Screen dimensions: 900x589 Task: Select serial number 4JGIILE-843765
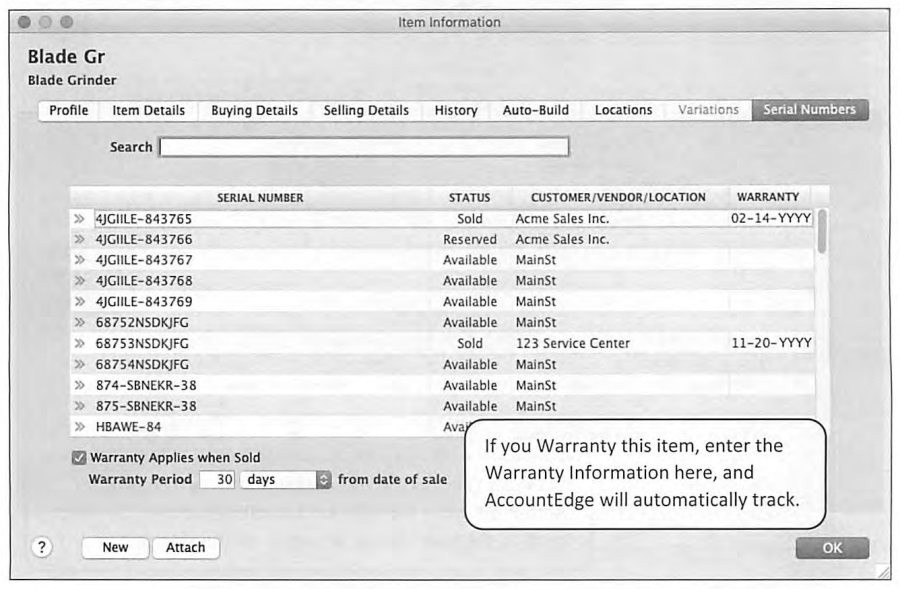click(x=143, y=219)
